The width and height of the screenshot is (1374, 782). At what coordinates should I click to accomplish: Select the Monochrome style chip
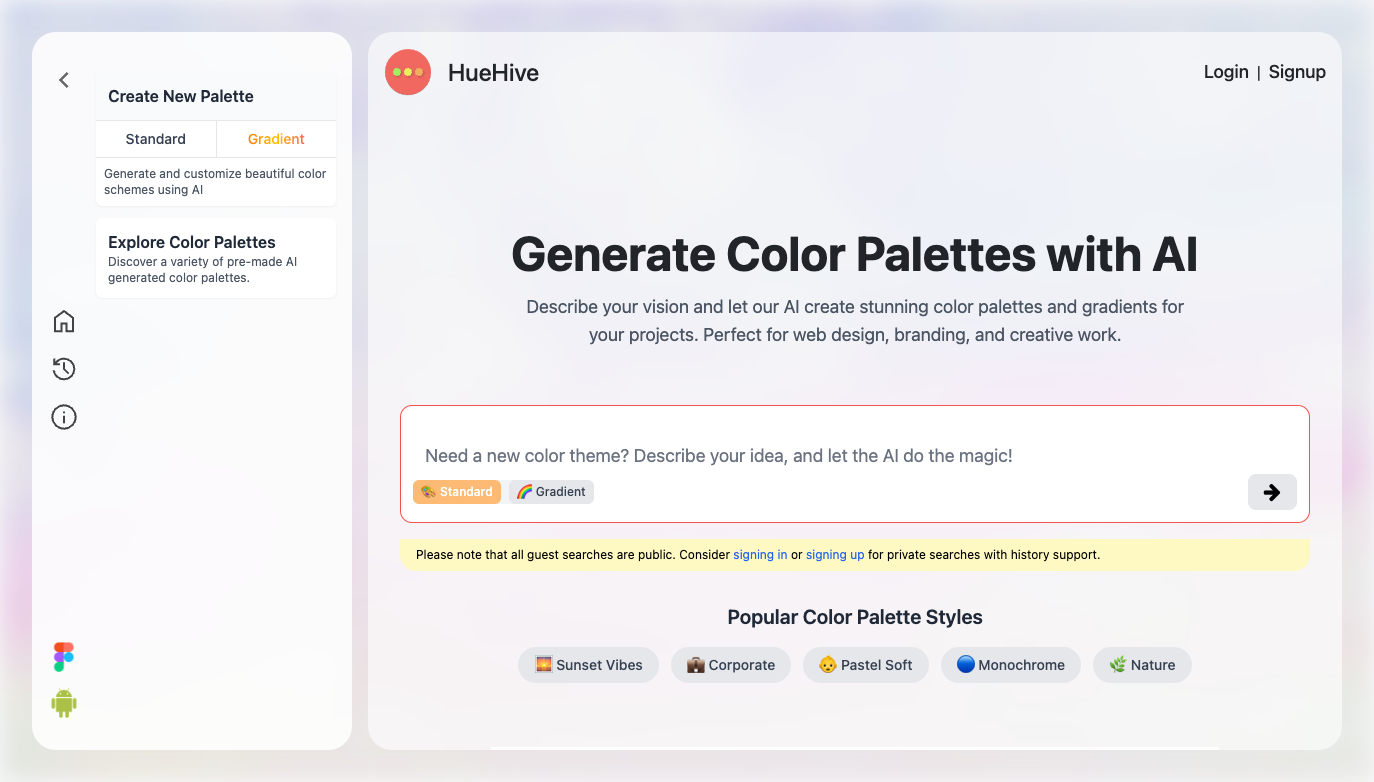[x=1010, y=664]
